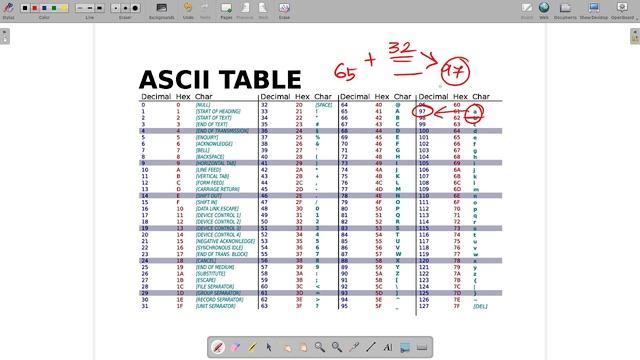Set the small eraser size
Screen dimensions: 640x360
(116, 8)
